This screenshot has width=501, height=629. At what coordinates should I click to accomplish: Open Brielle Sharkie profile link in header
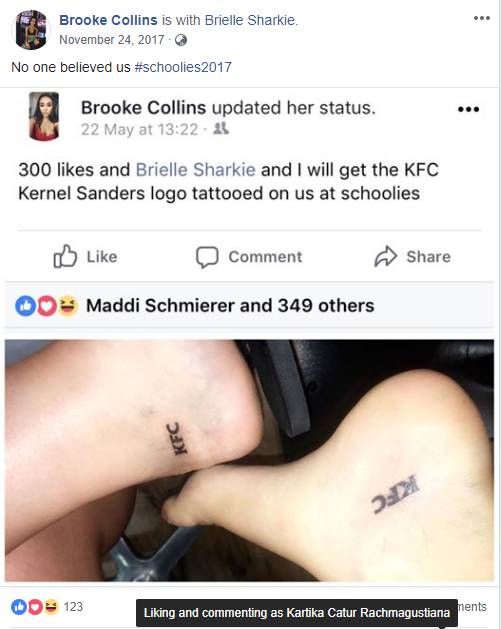click(250, 20)
